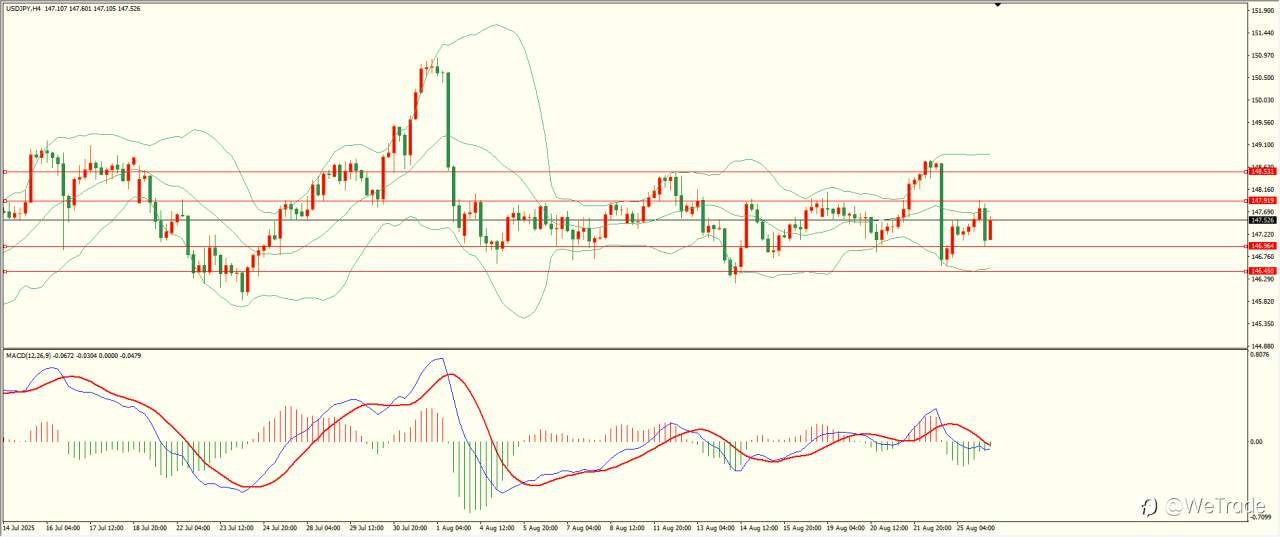Click the 23 Jul 12:00 time label
The image size is (1280, 537).
(238, 527)
